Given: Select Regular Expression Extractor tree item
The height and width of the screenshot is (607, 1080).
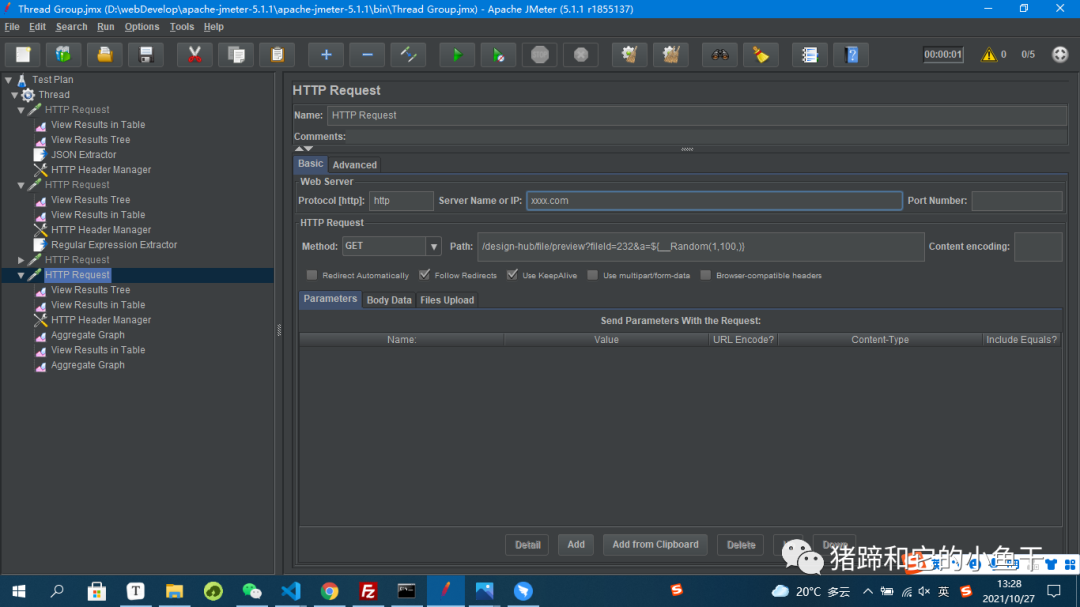Looking at the screenshot, I should (x=114, y=245).
